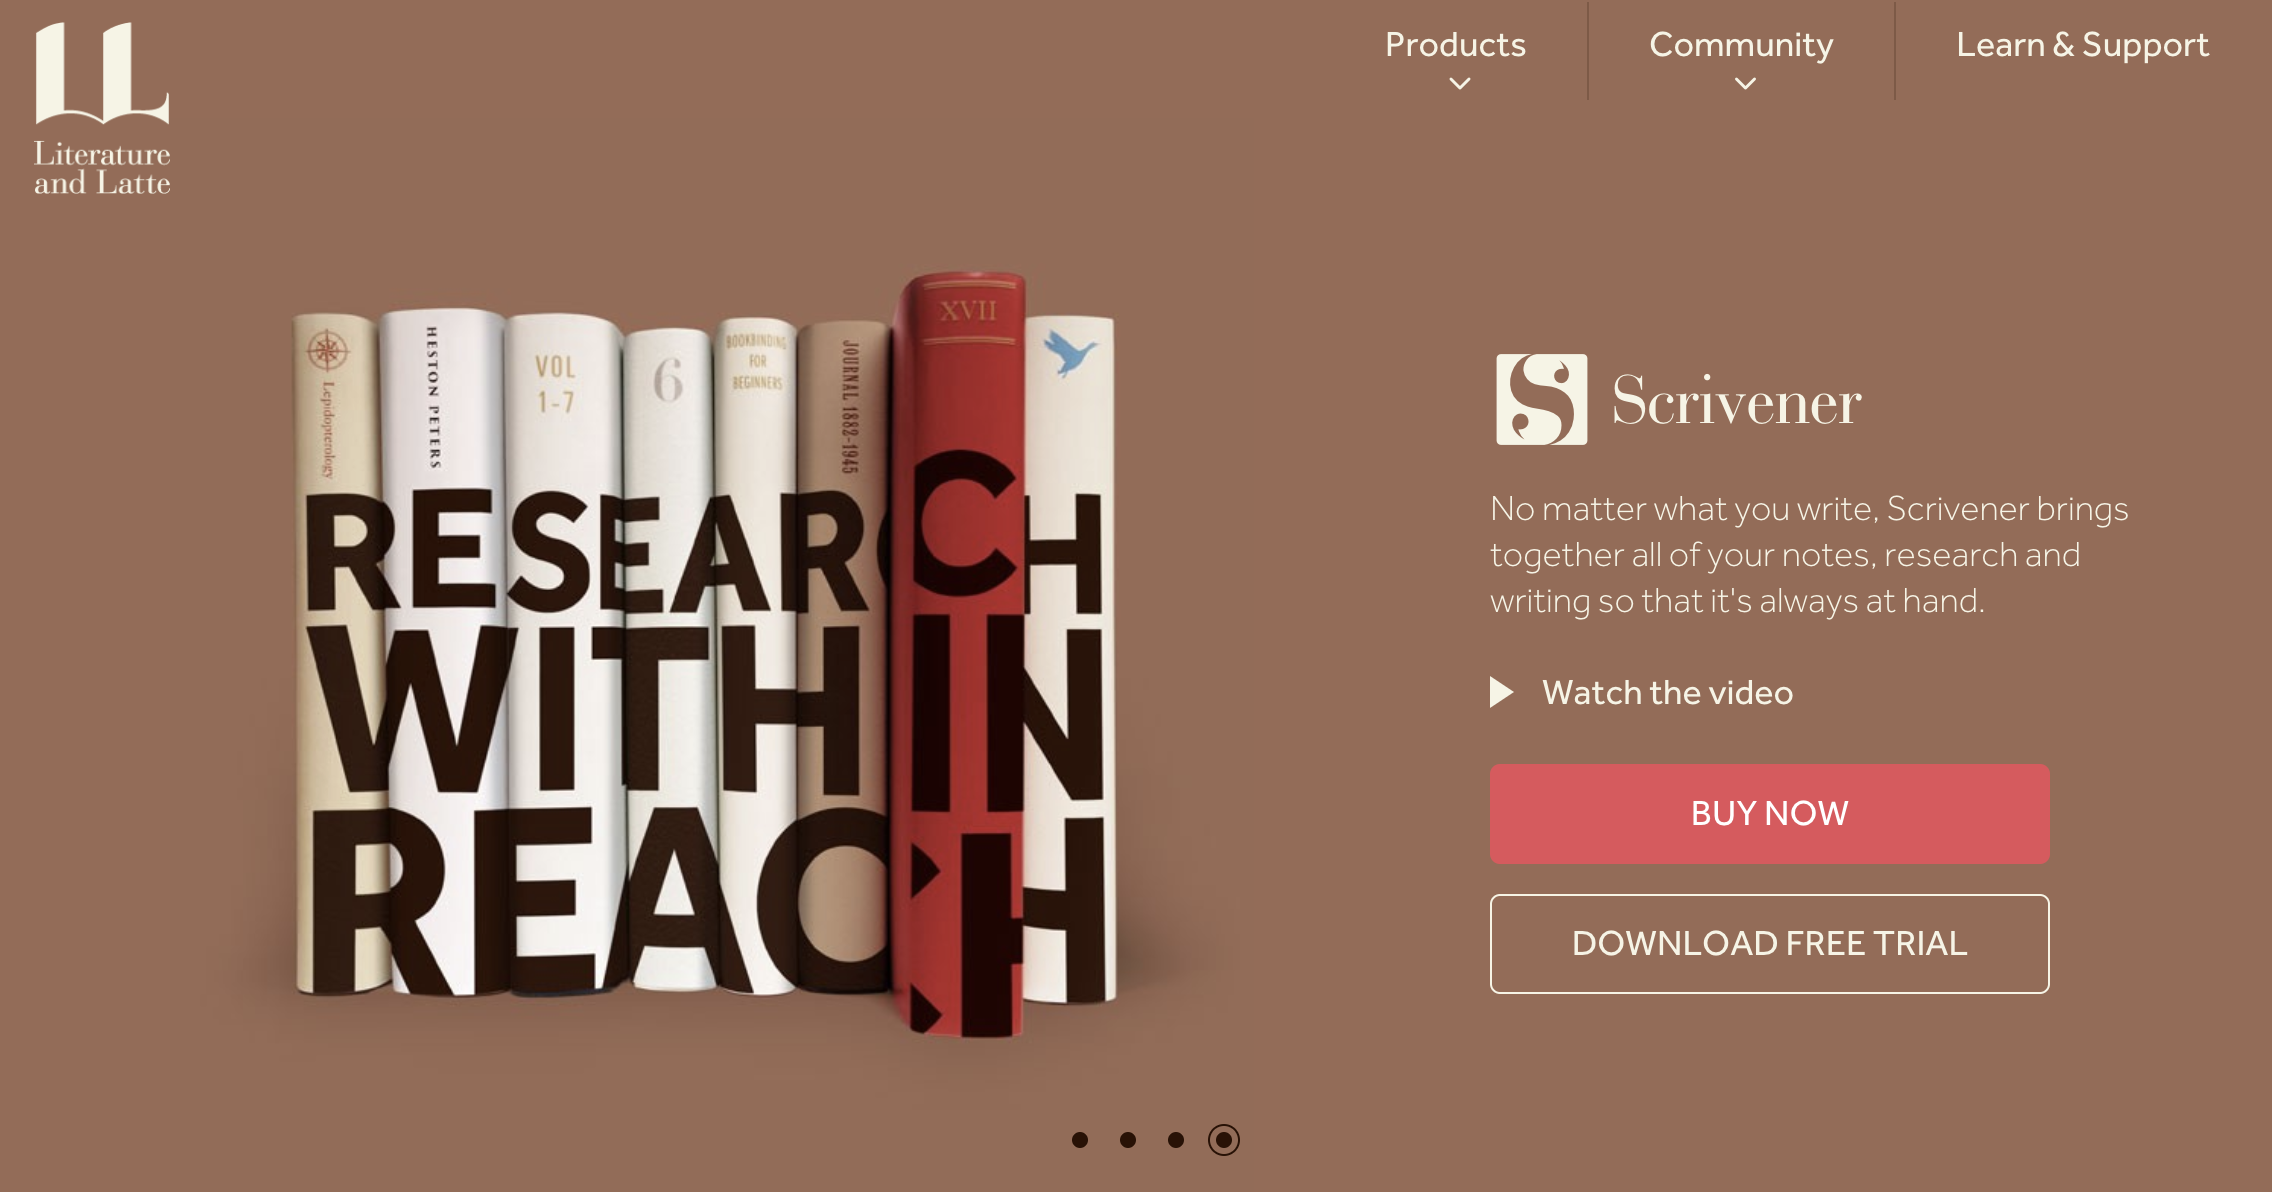
Task: Select the second carousel slide dot
Action: pos(1128,1140)
